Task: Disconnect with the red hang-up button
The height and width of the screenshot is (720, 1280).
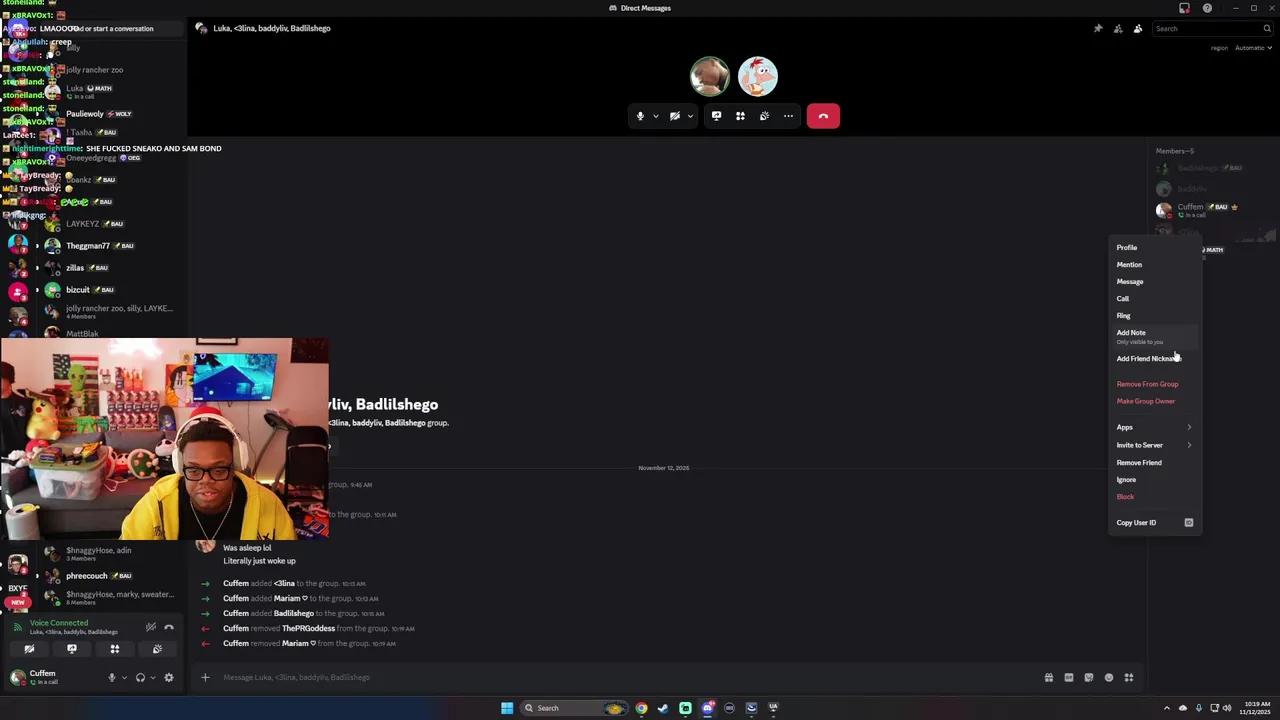Action: (x=823, y=116)
